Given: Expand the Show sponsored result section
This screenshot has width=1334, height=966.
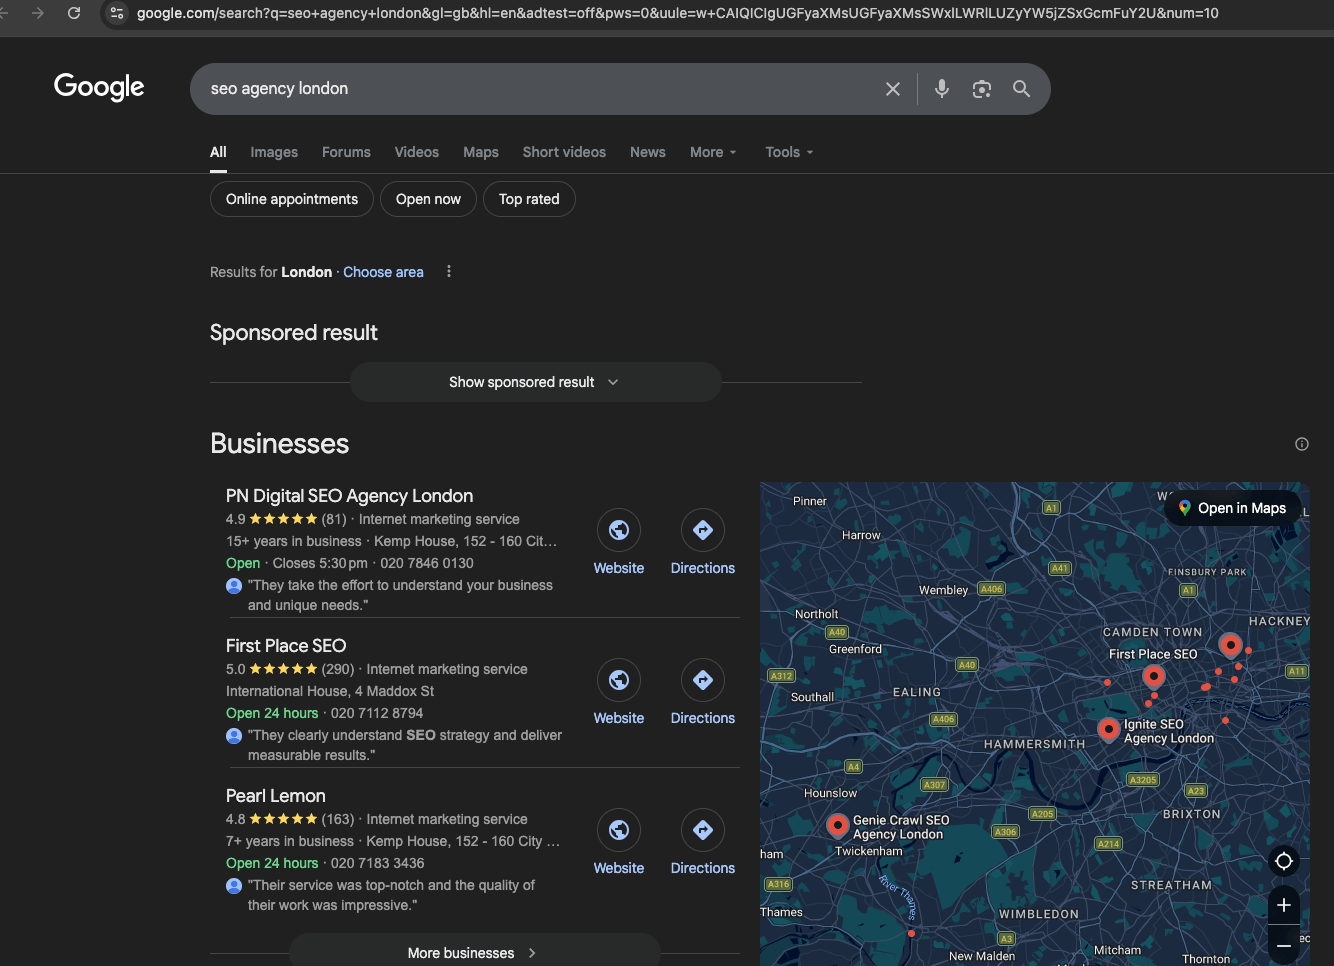Looking at the screenshot, I should click(x=535, y=382).
